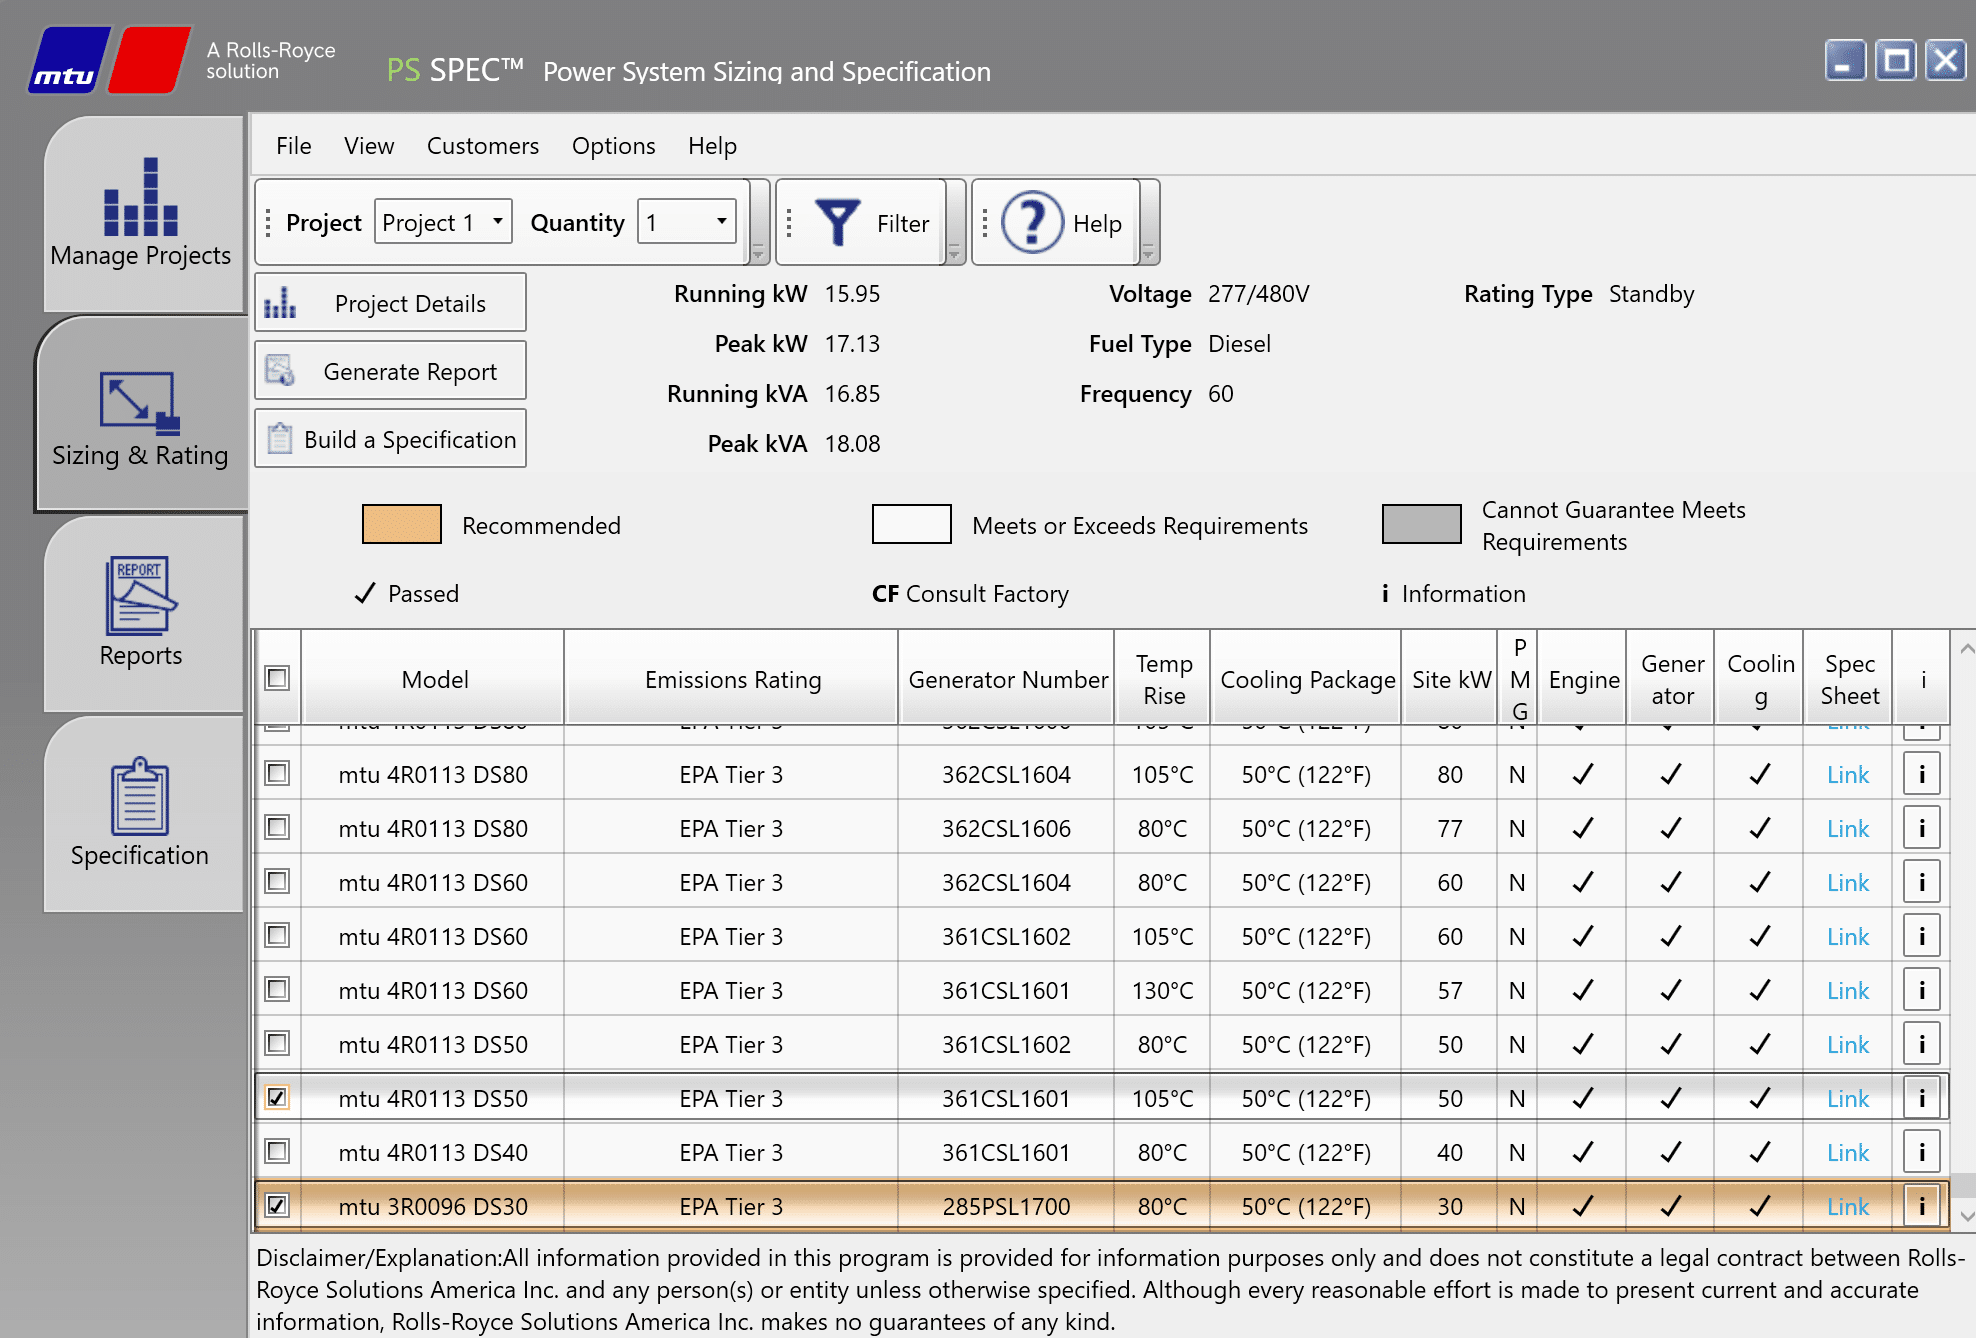Open the Reports section icon

pos(141,595)
